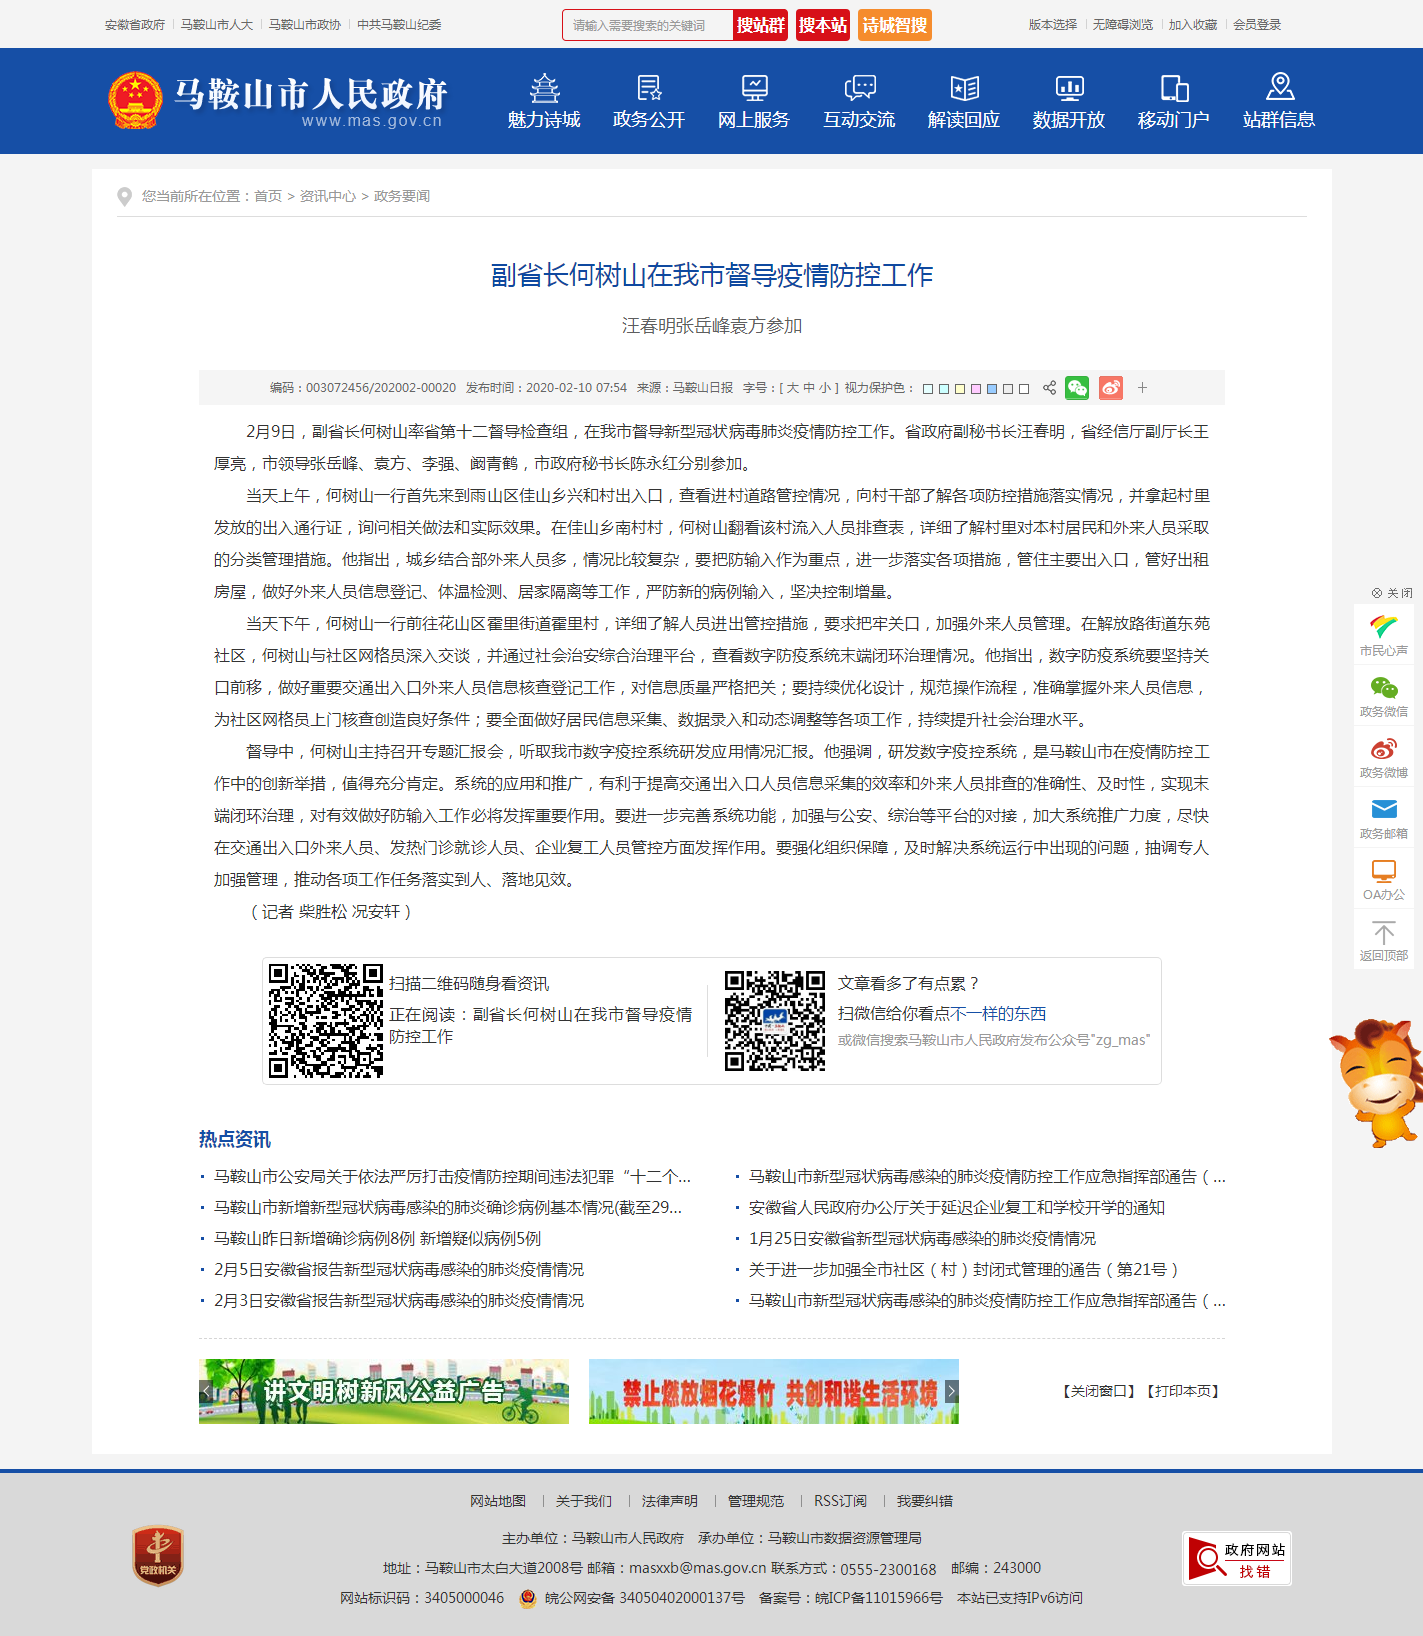Click 返回顶部 arrow to return to top

[x=1383, y=940]
